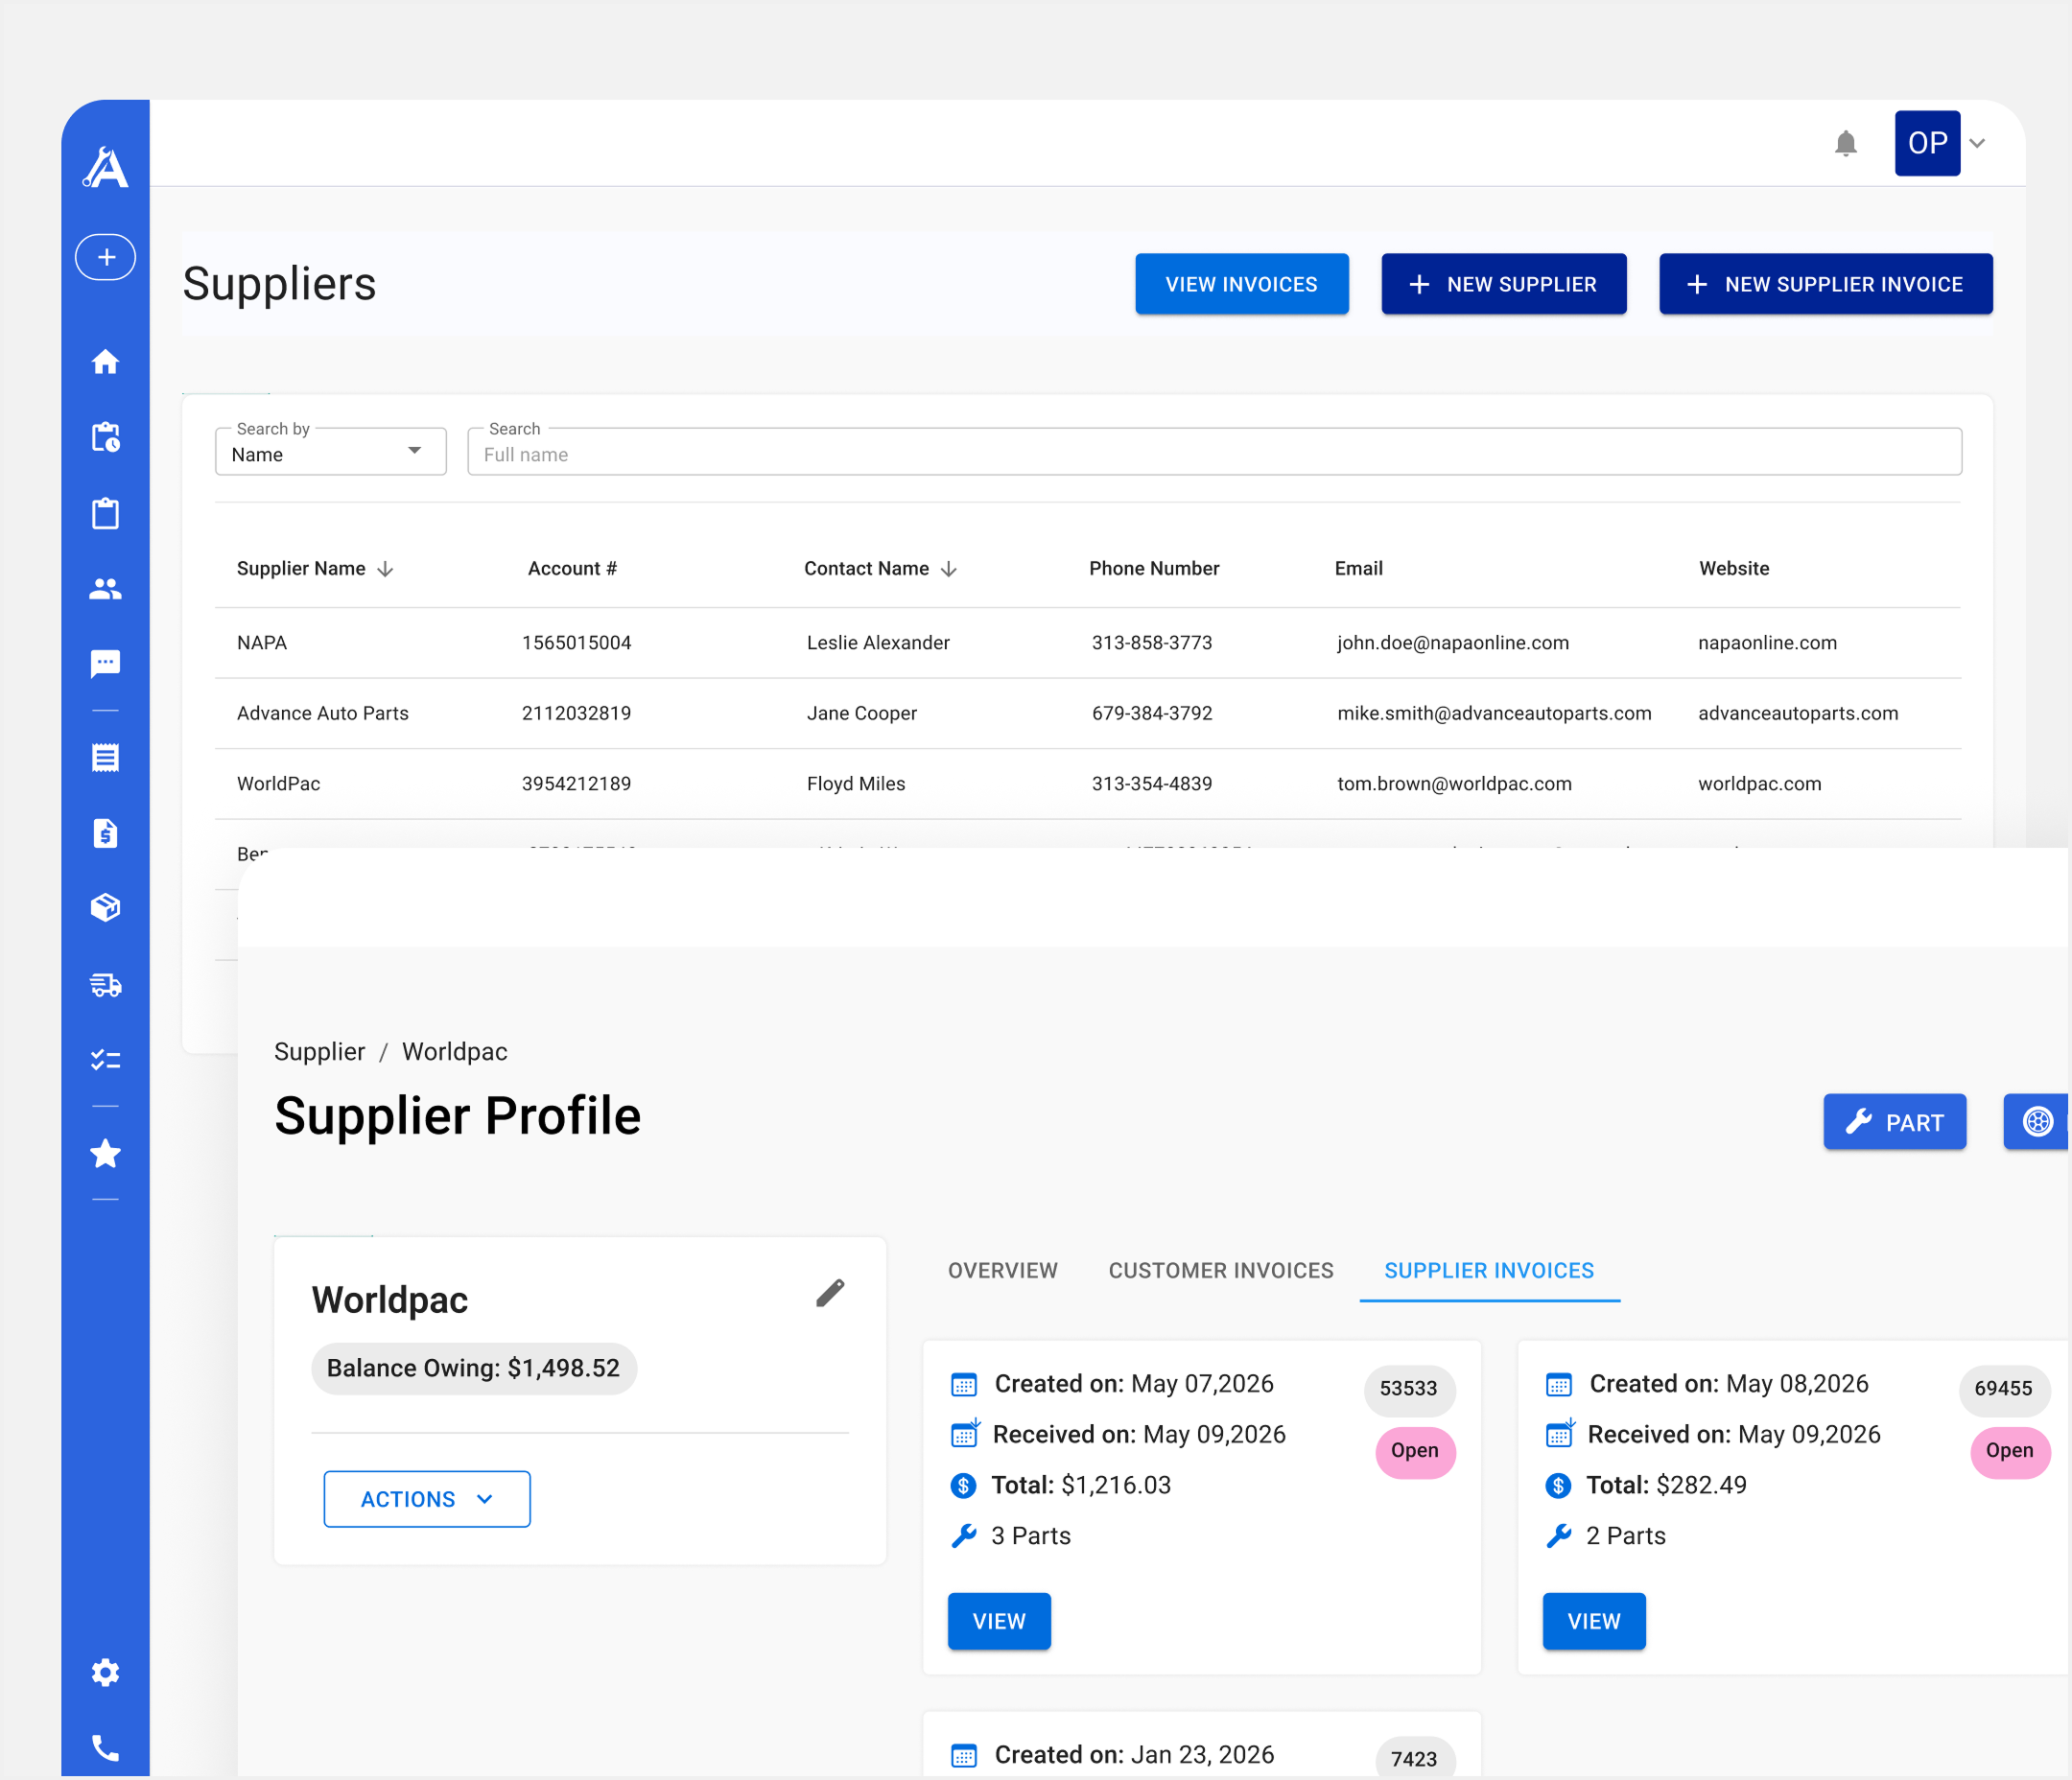Click the Website column header
2072x1780 pixels.
click(1733, 569)
